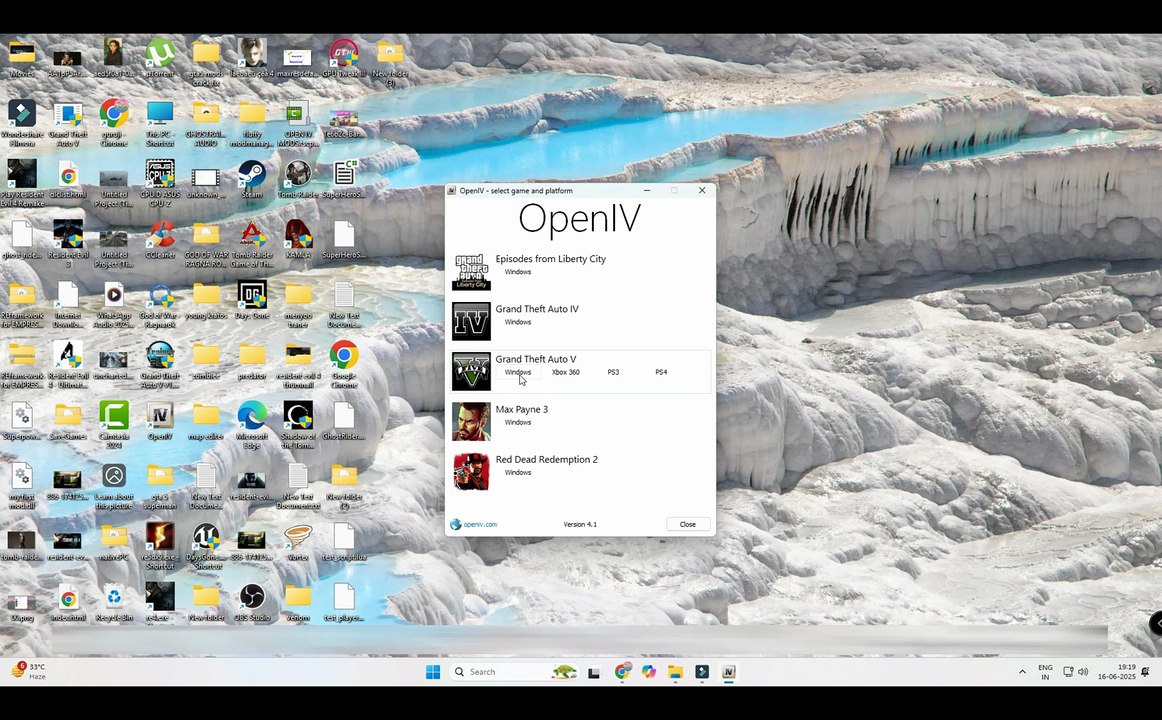
Task: Switch the ENG IN input language indicator
Action: pos(1045,672)
